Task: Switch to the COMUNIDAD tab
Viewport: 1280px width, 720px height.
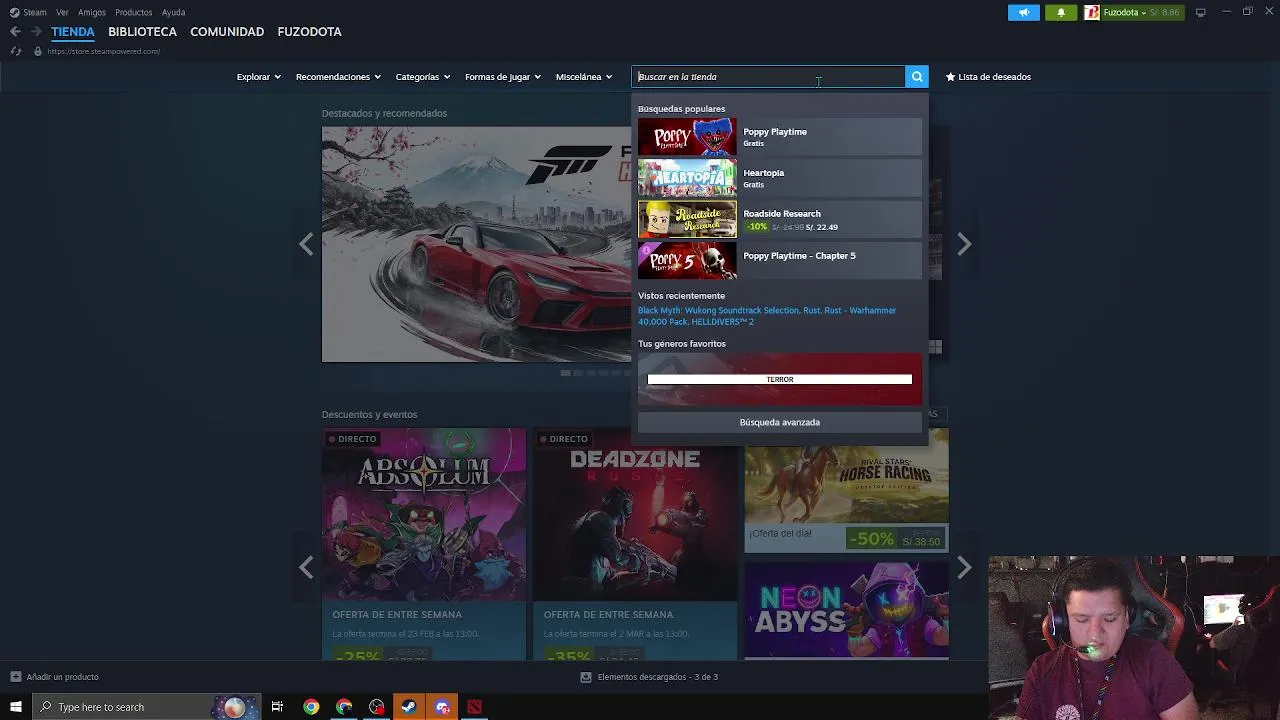Action: tap(227, 32)
